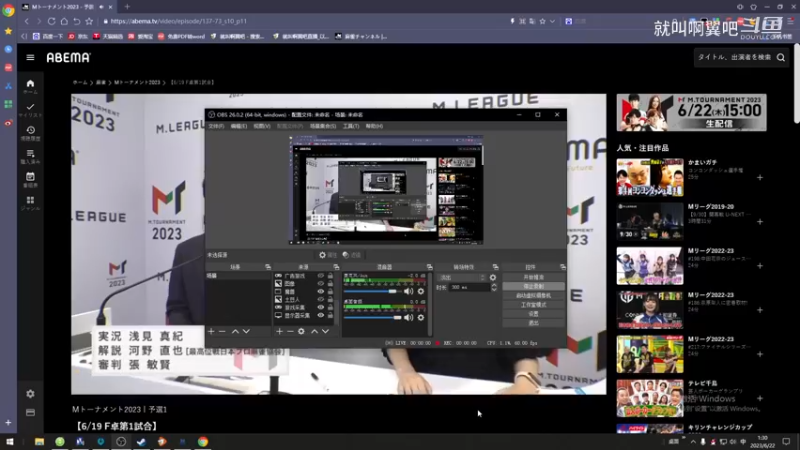Open OBS 场景集合(S) menu
800x450 pixels.
pyautogui.click(x=322, y=126)
